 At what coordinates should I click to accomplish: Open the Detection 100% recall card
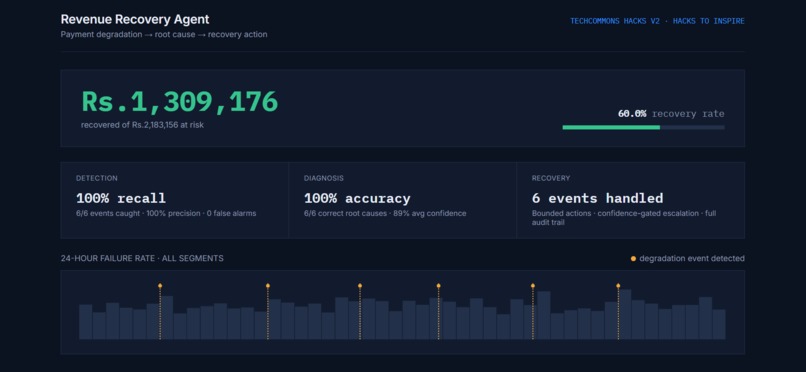[174, 200]
